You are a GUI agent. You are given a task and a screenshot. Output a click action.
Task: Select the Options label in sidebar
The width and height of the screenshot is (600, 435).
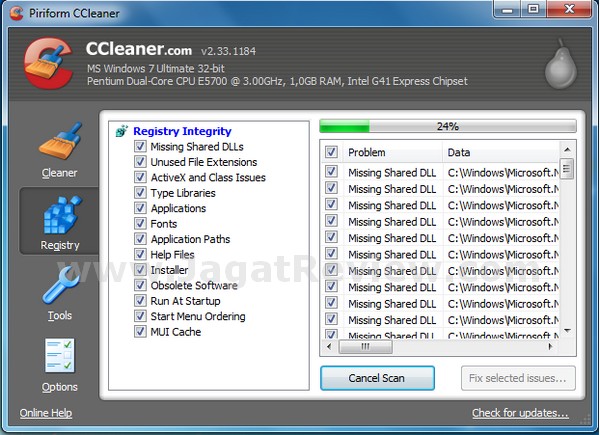coord(60,387)
